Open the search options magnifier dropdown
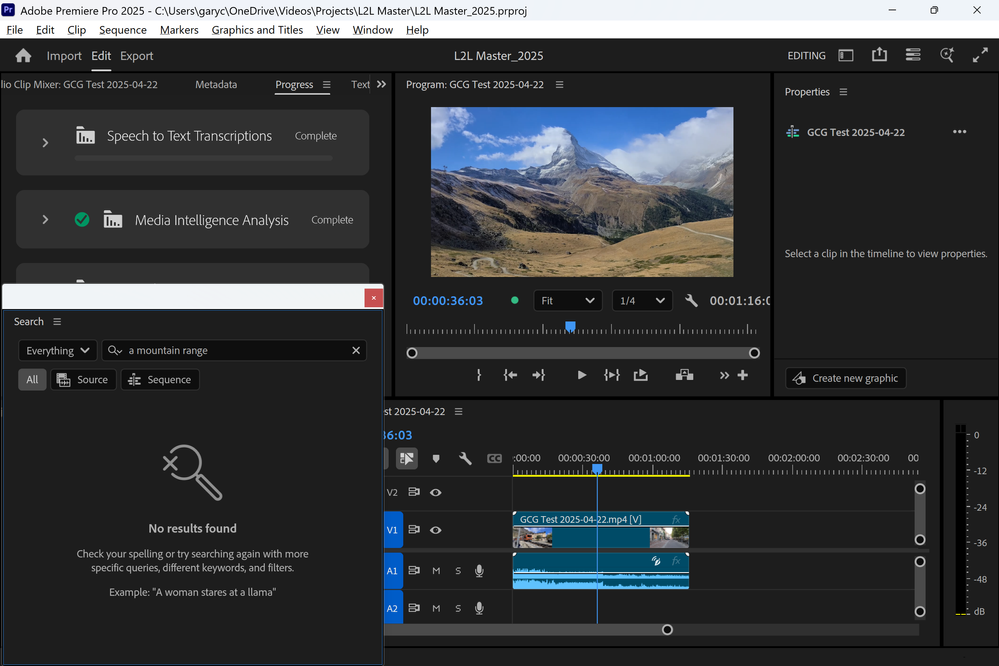 point(115,351)
